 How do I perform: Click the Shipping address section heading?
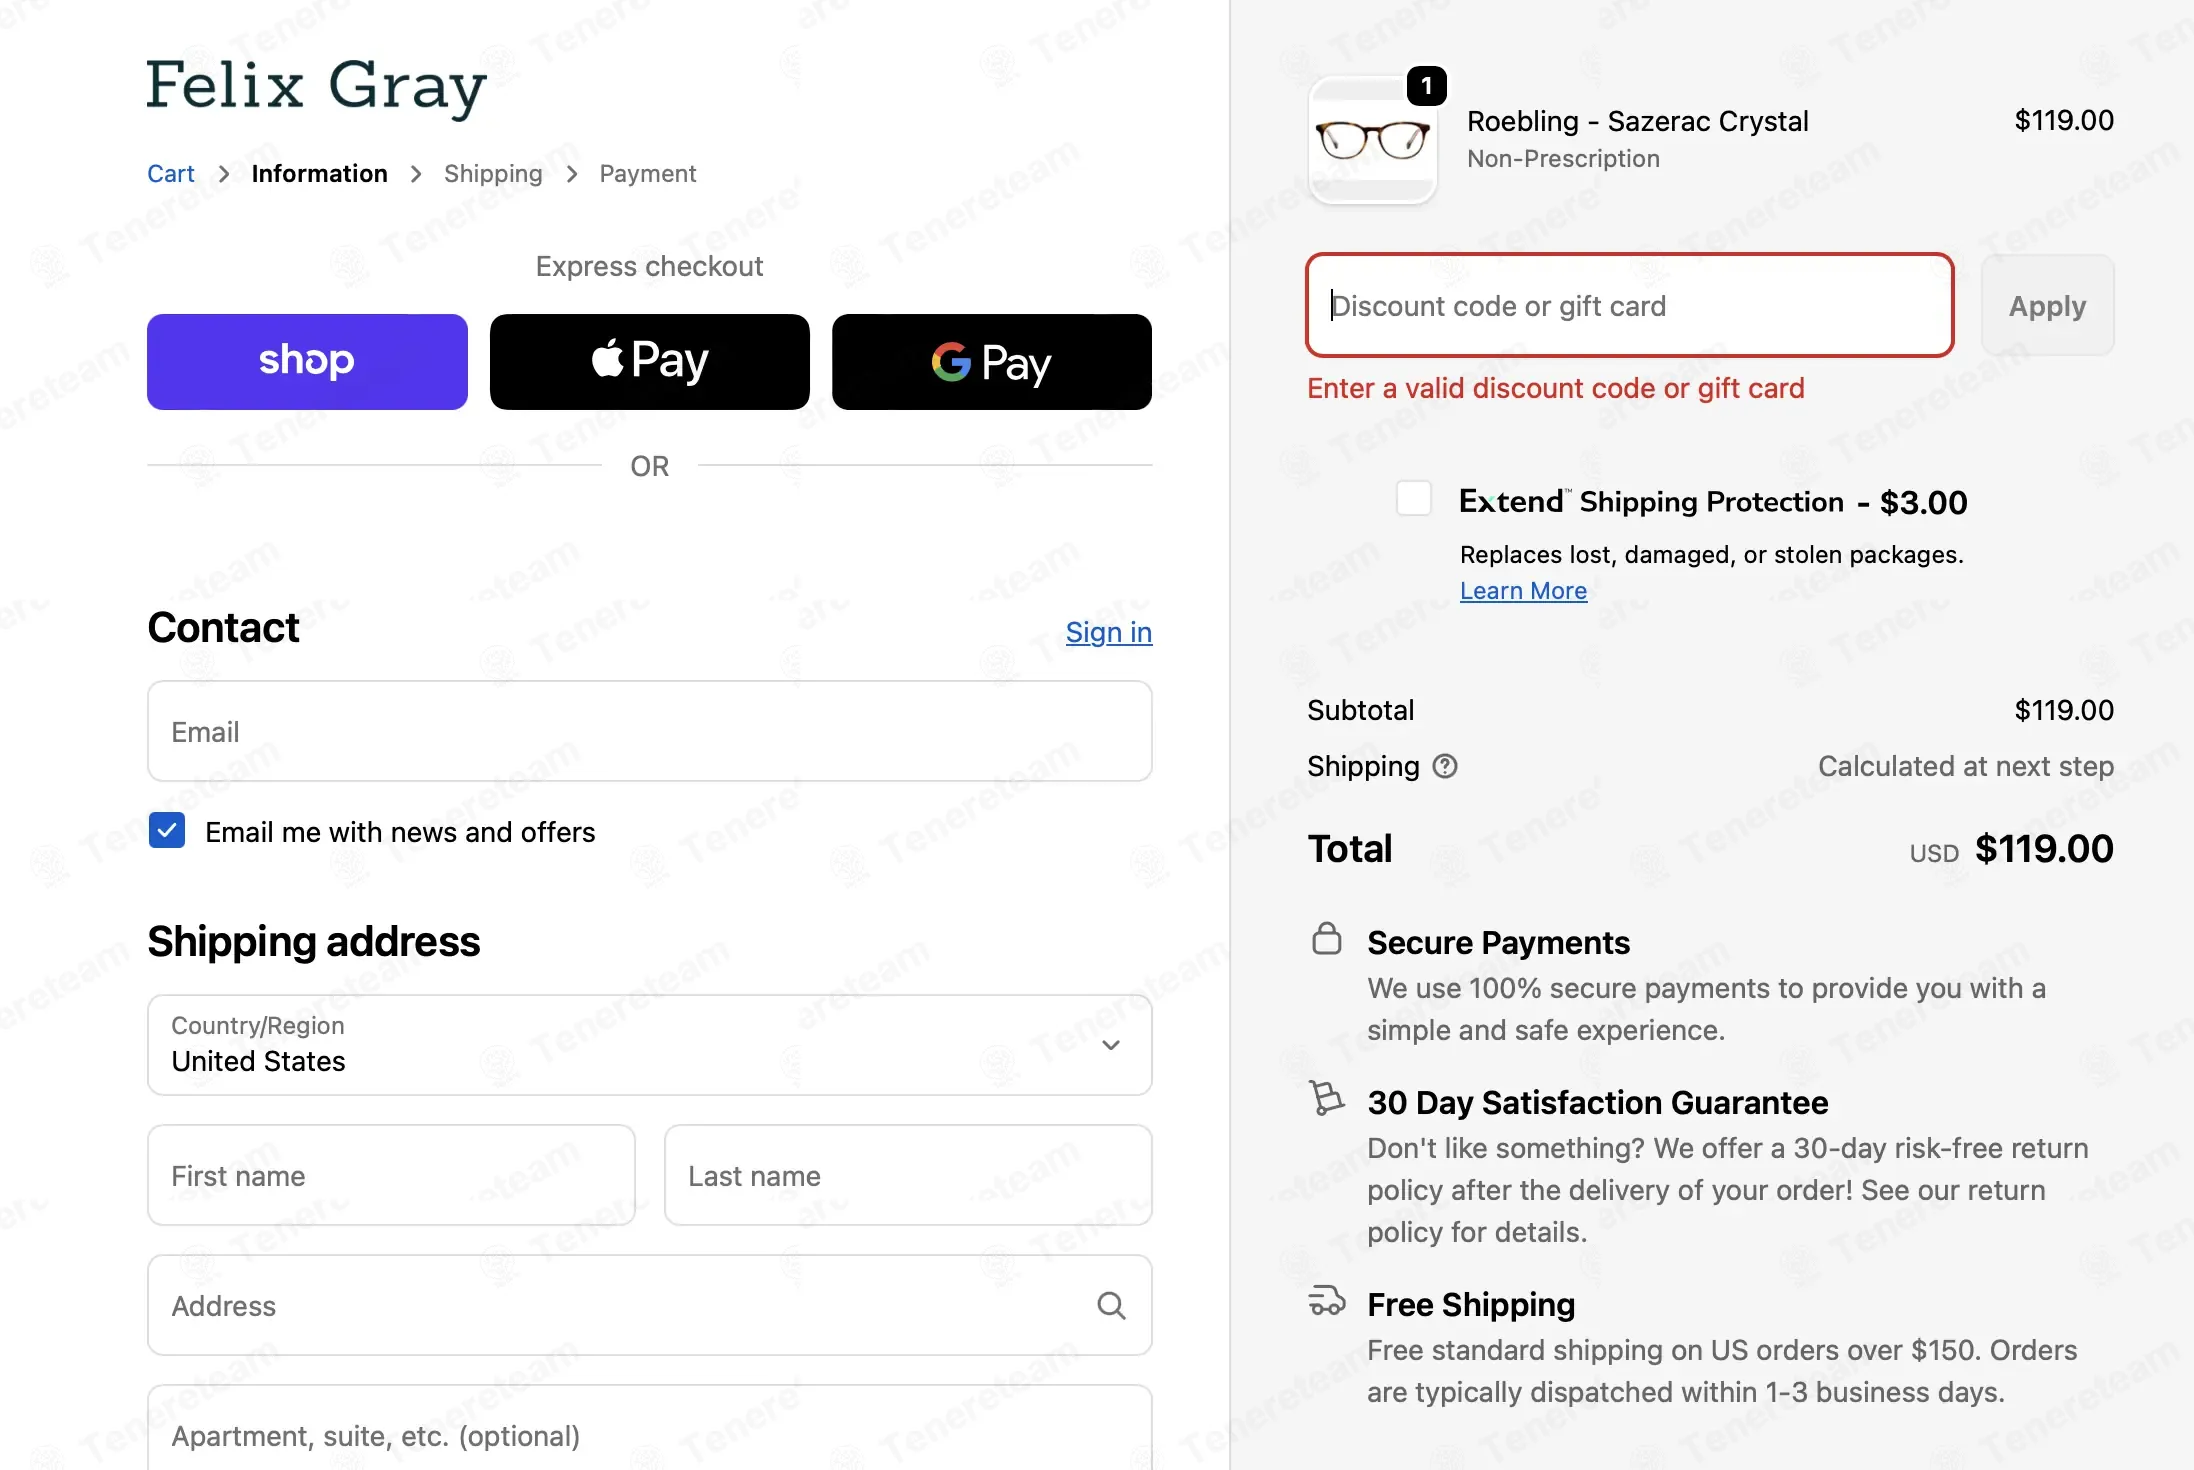click(x=314, y=941)
